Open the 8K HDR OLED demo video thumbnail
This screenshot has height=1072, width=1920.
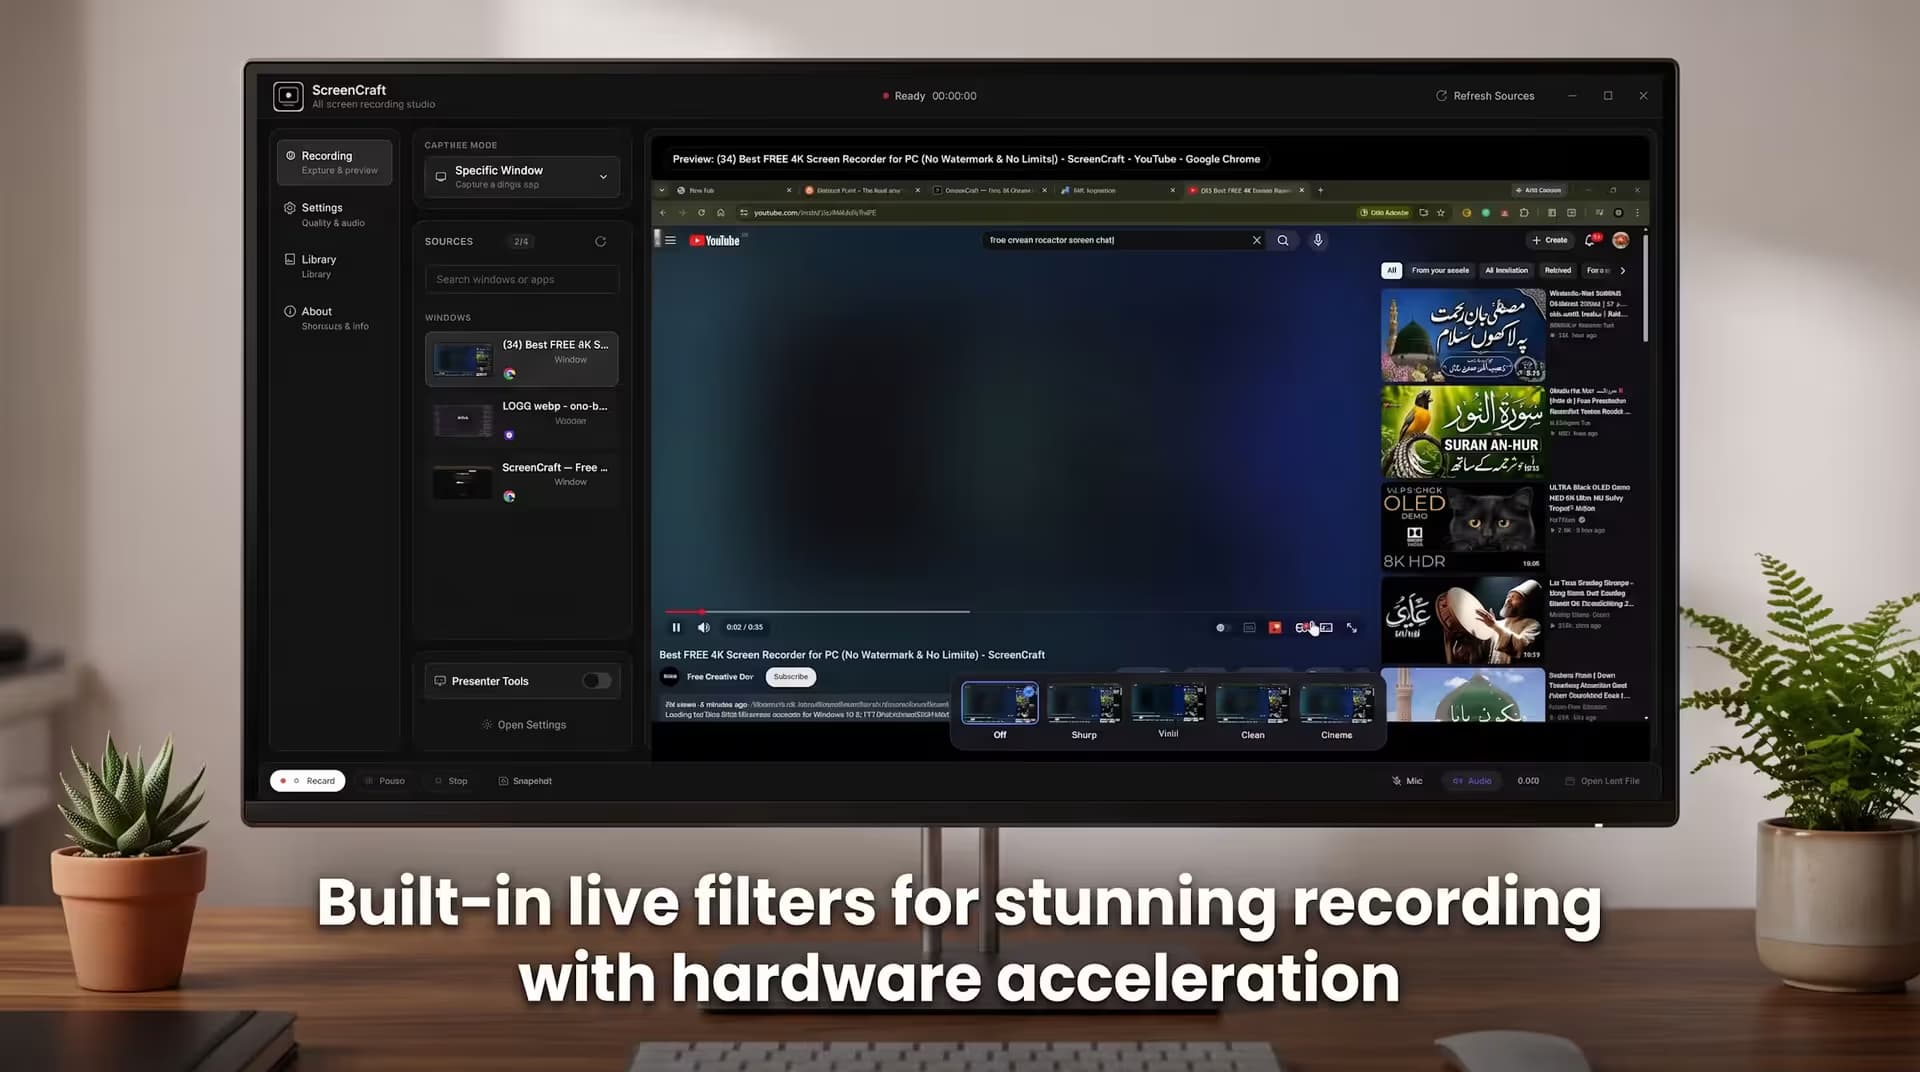pyautogui.click(x=1462, y=527)
